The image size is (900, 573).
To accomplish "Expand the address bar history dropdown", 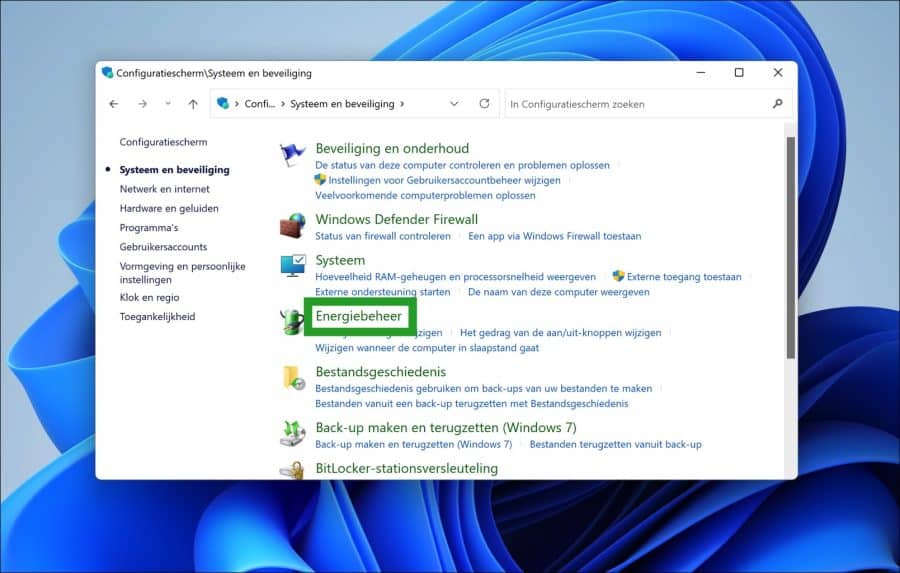I will click(454, 104).
